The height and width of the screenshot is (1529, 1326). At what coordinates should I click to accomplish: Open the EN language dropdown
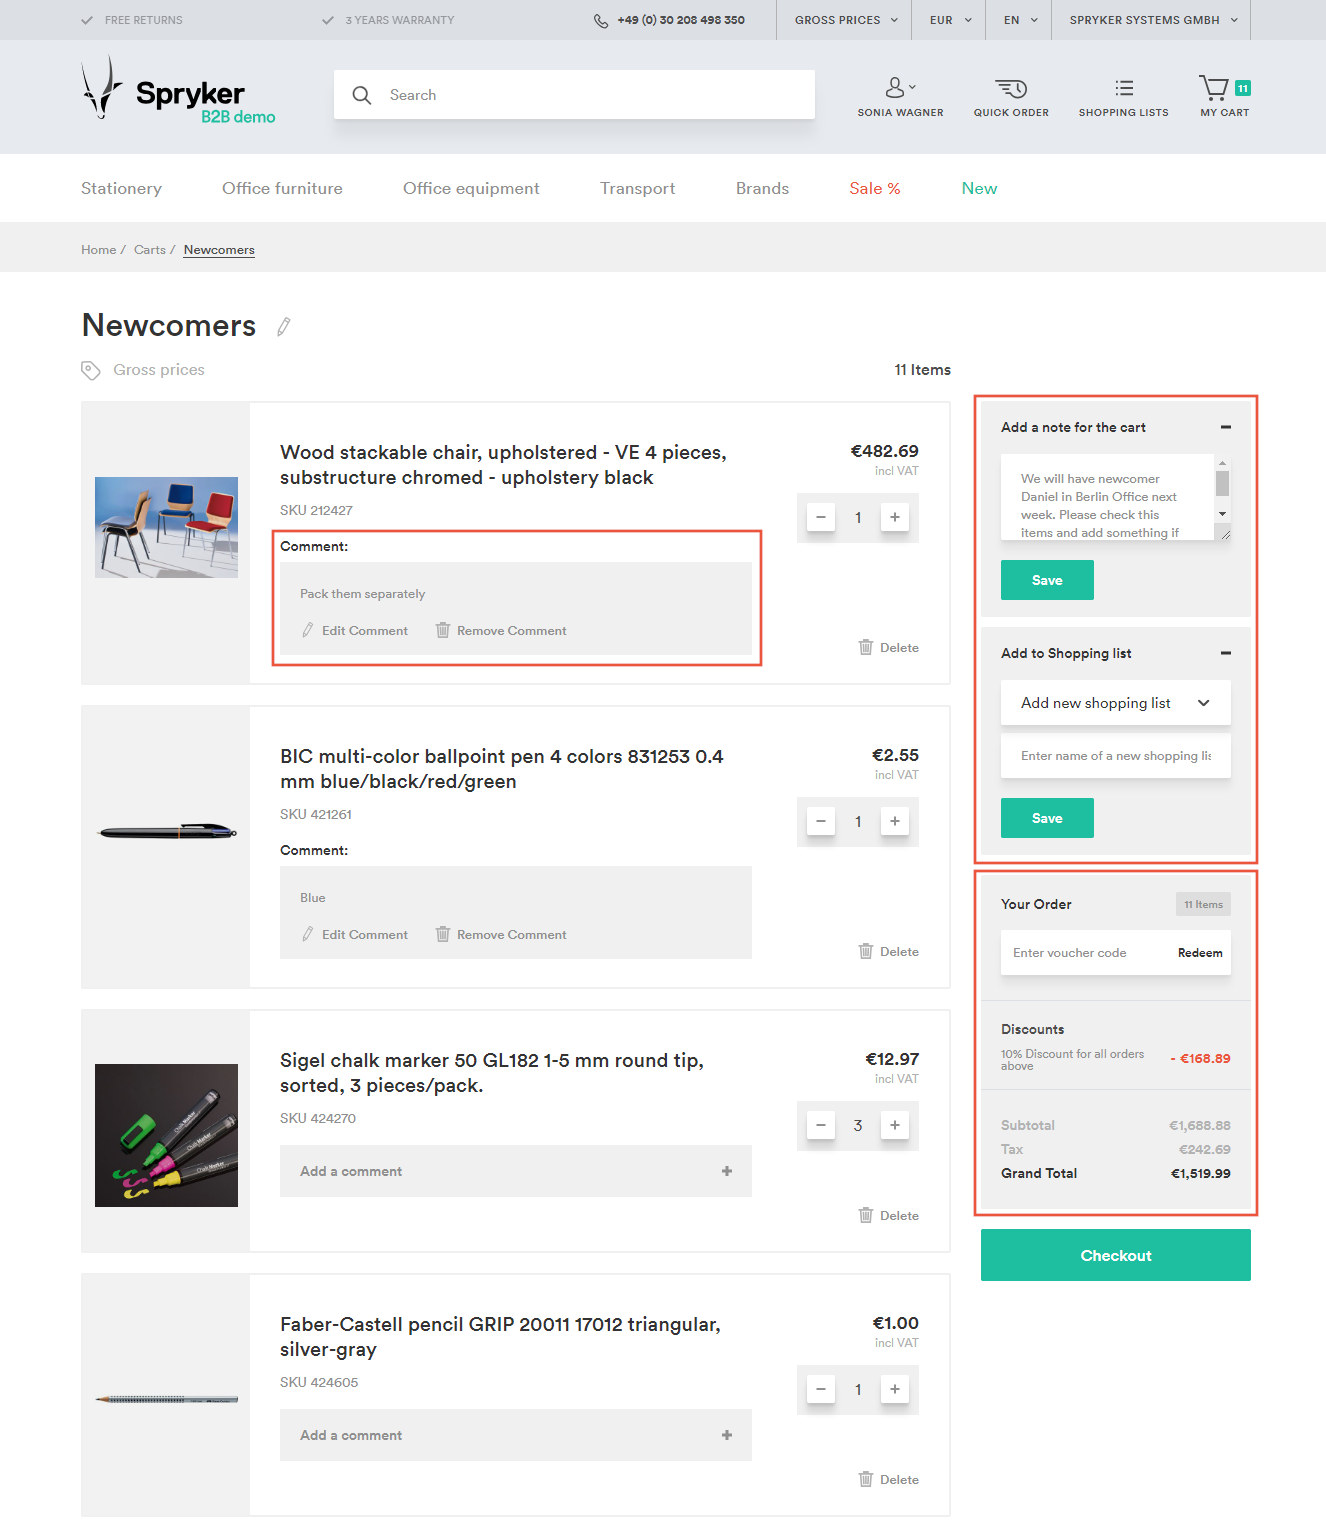(1020, 20)
